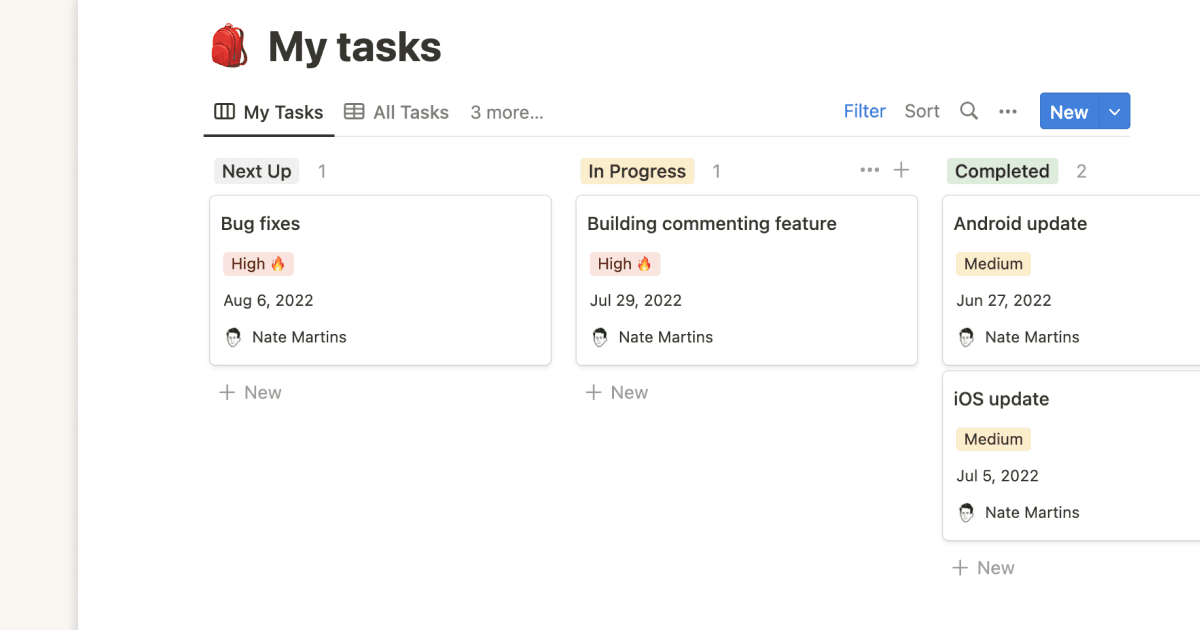Select the High priority tag on Bug fixes

pyautogui.click(x=258, y=263)
